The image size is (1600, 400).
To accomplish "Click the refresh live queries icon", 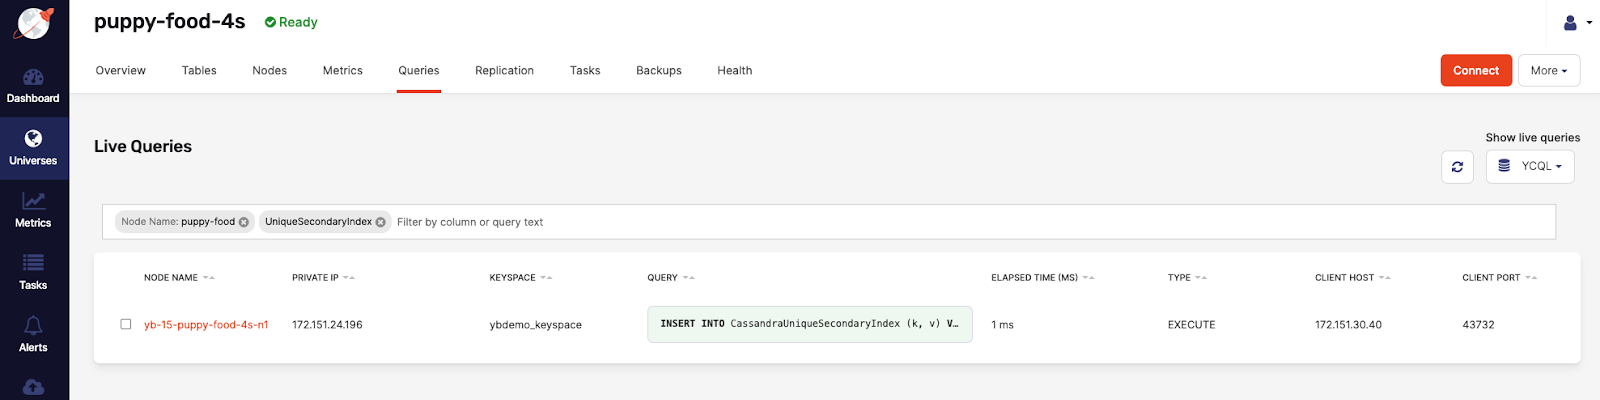I will tap(1457, 167).
